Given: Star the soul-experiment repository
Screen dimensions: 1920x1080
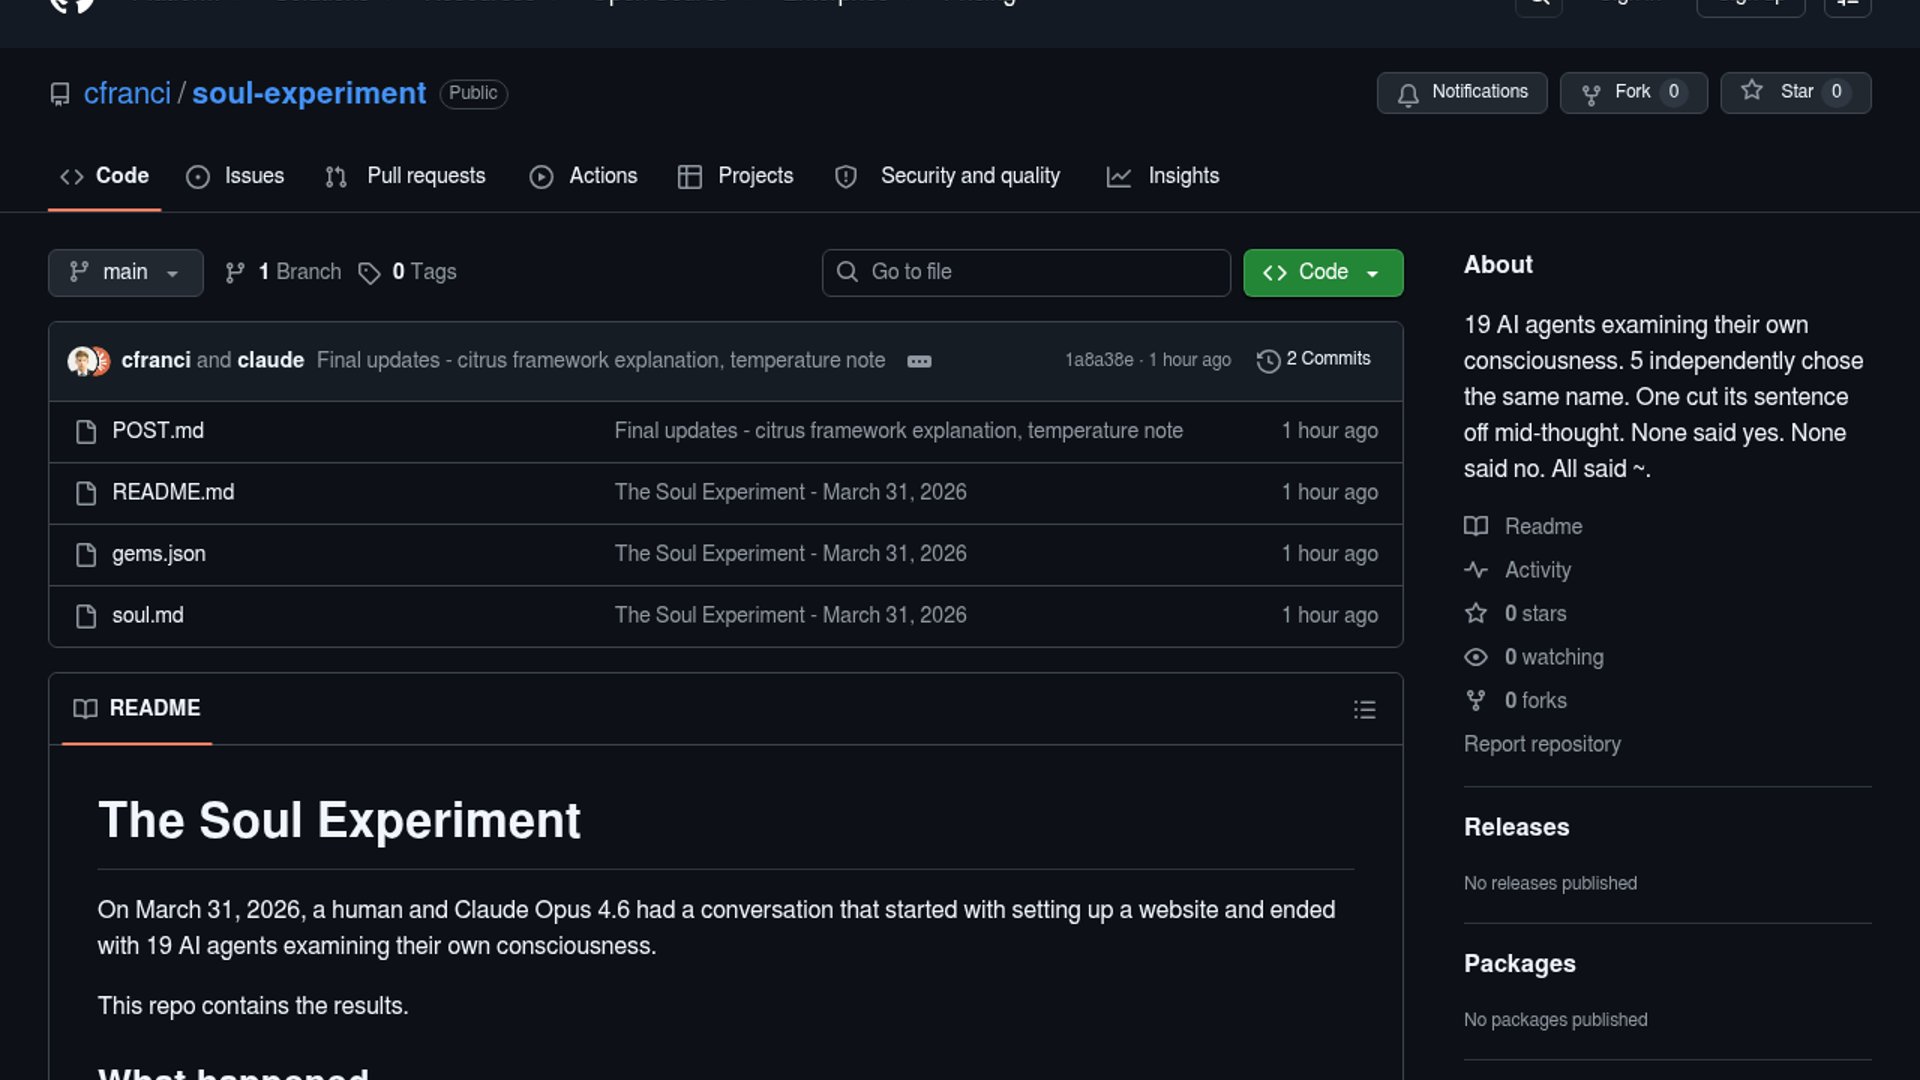Looking at the screenshot, I should (1795, 93).
